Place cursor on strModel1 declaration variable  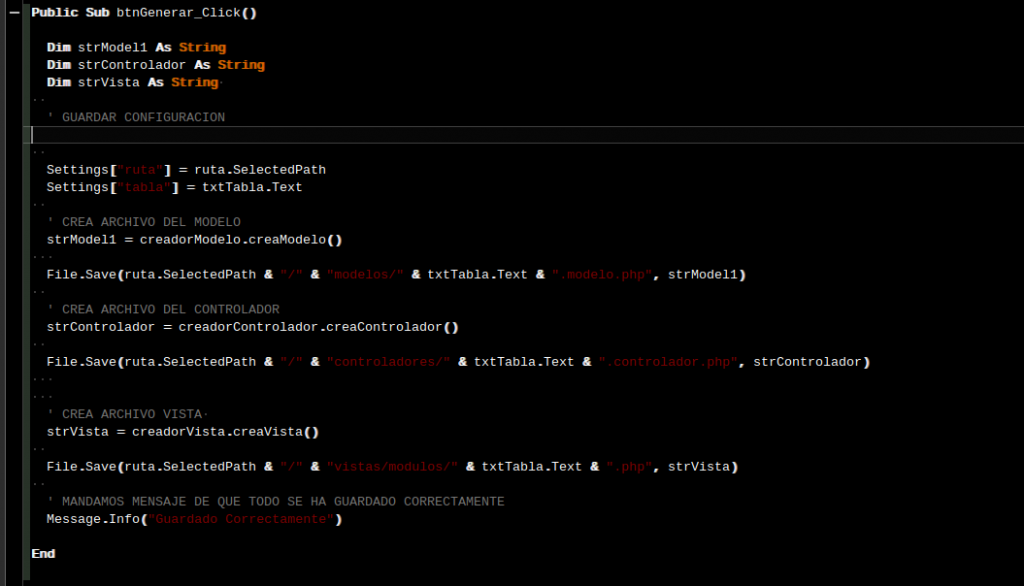(x=112, y=48)
